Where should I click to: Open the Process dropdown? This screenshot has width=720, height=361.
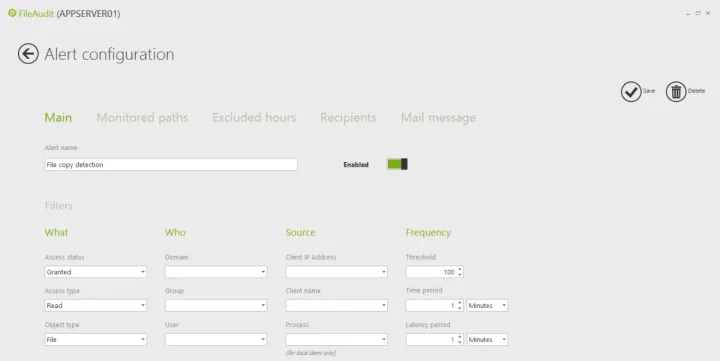coord(337,339)
